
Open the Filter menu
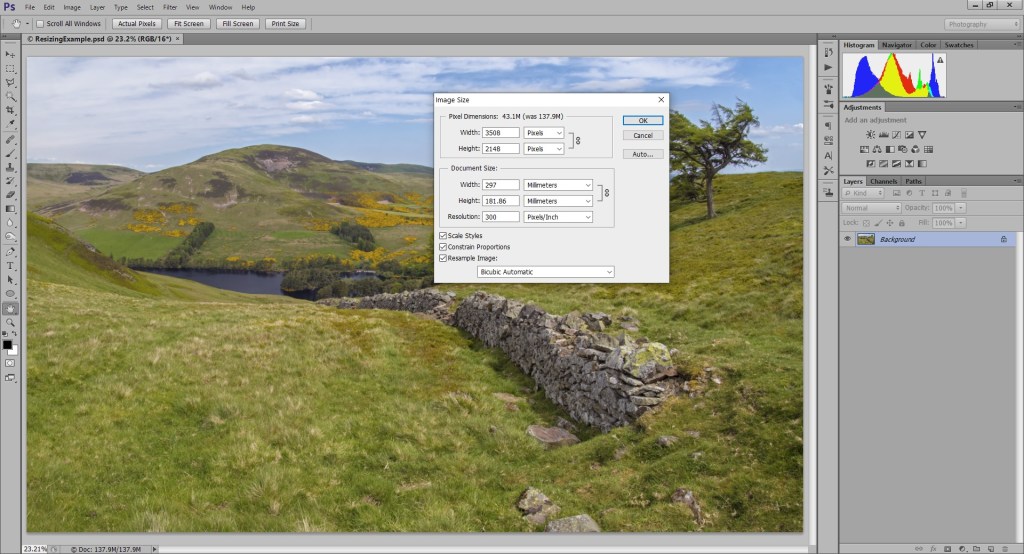(170, 7)
